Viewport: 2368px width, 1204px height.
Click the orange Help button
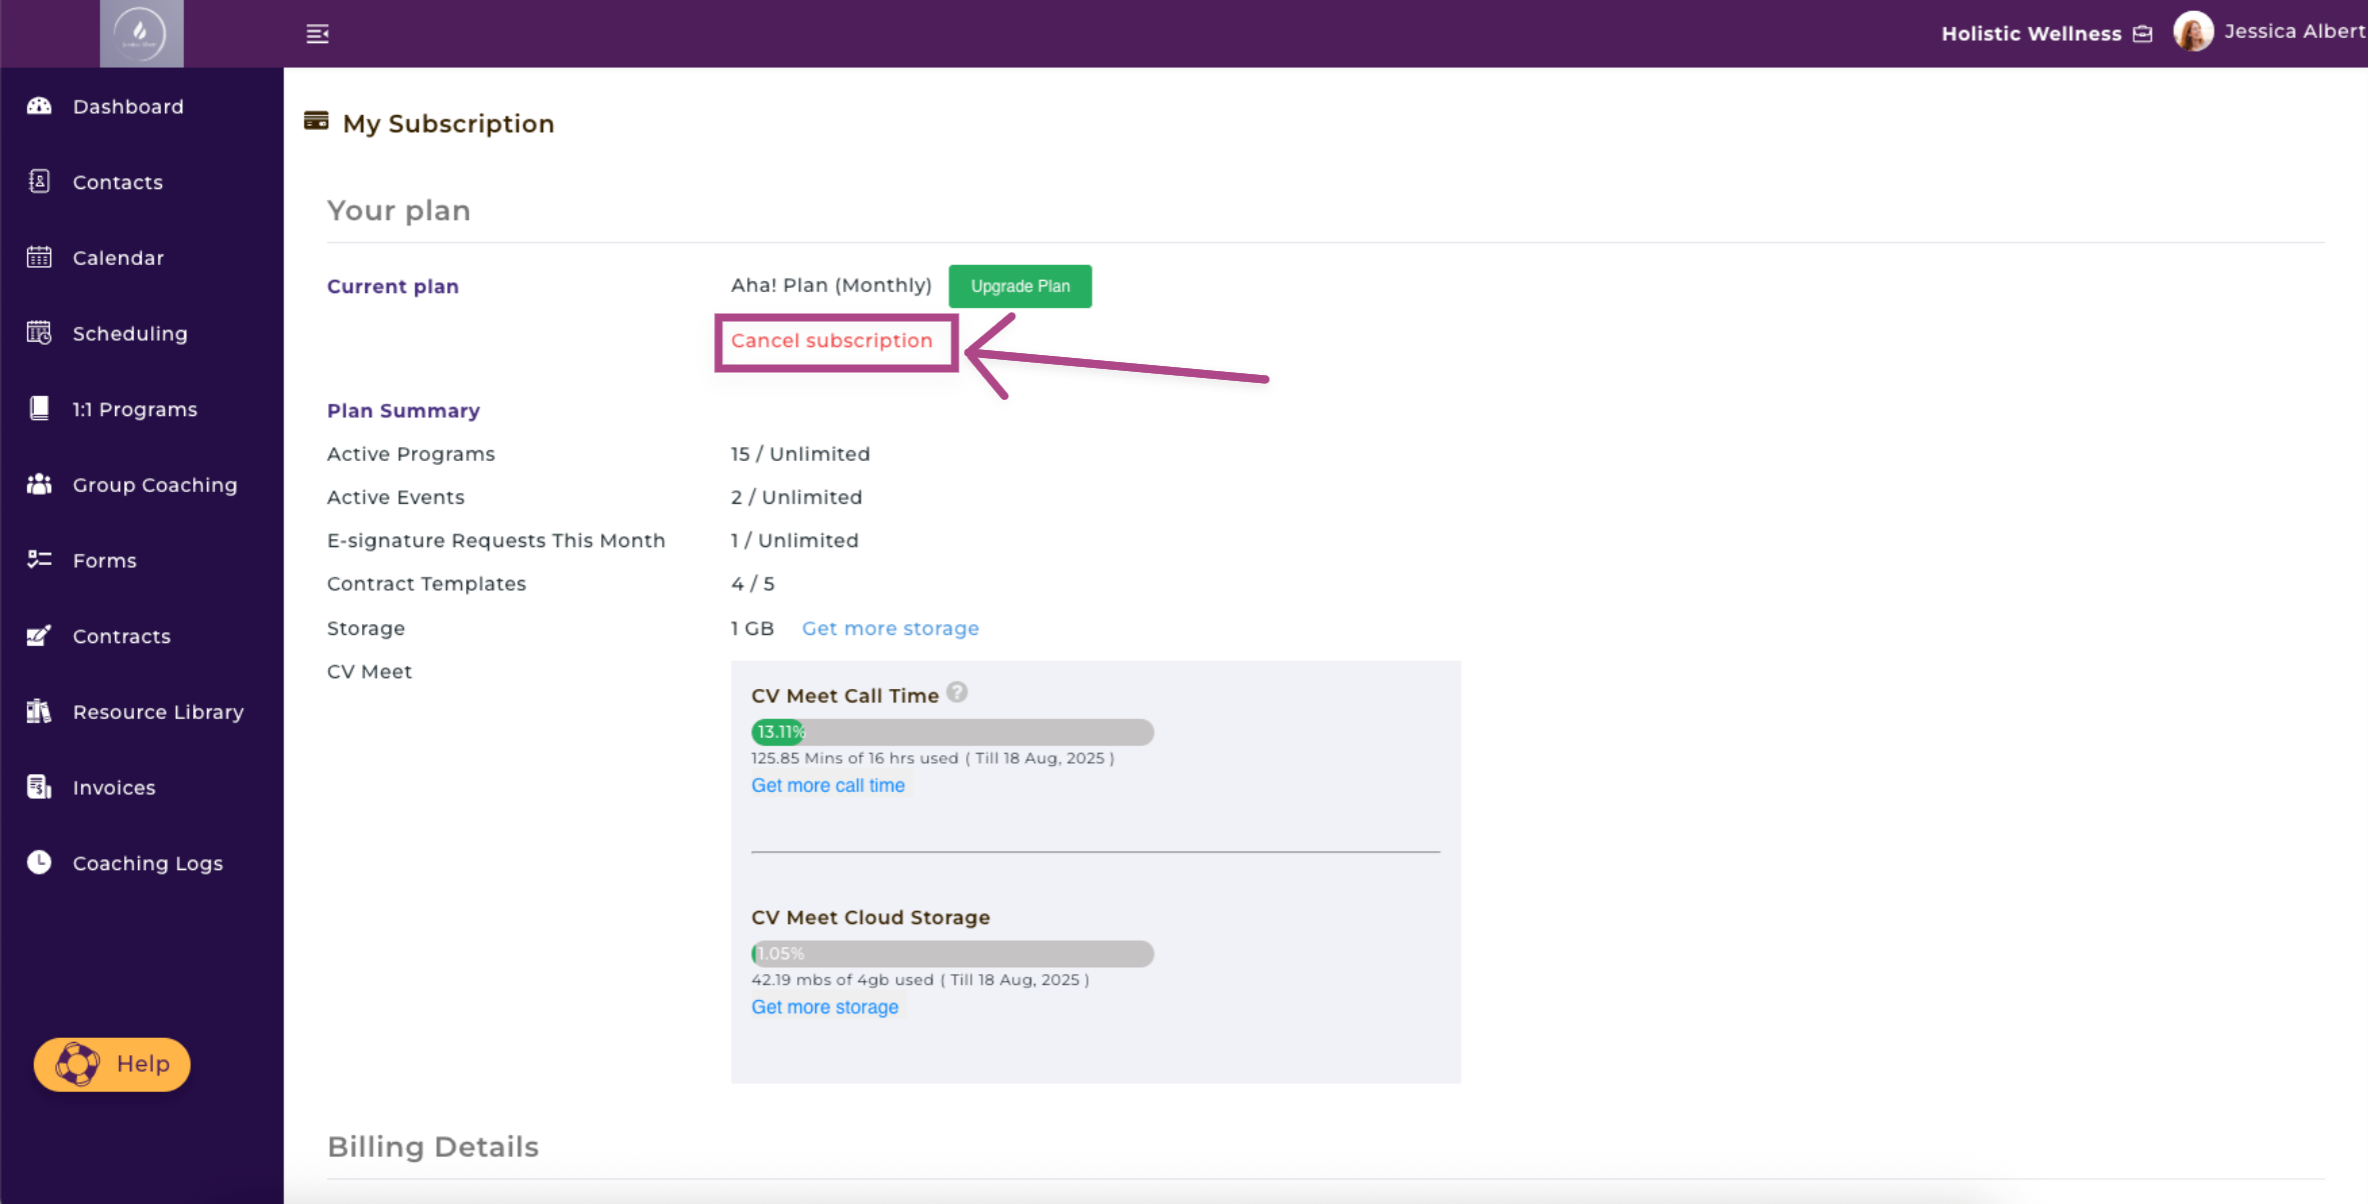tap(112, 1064)
